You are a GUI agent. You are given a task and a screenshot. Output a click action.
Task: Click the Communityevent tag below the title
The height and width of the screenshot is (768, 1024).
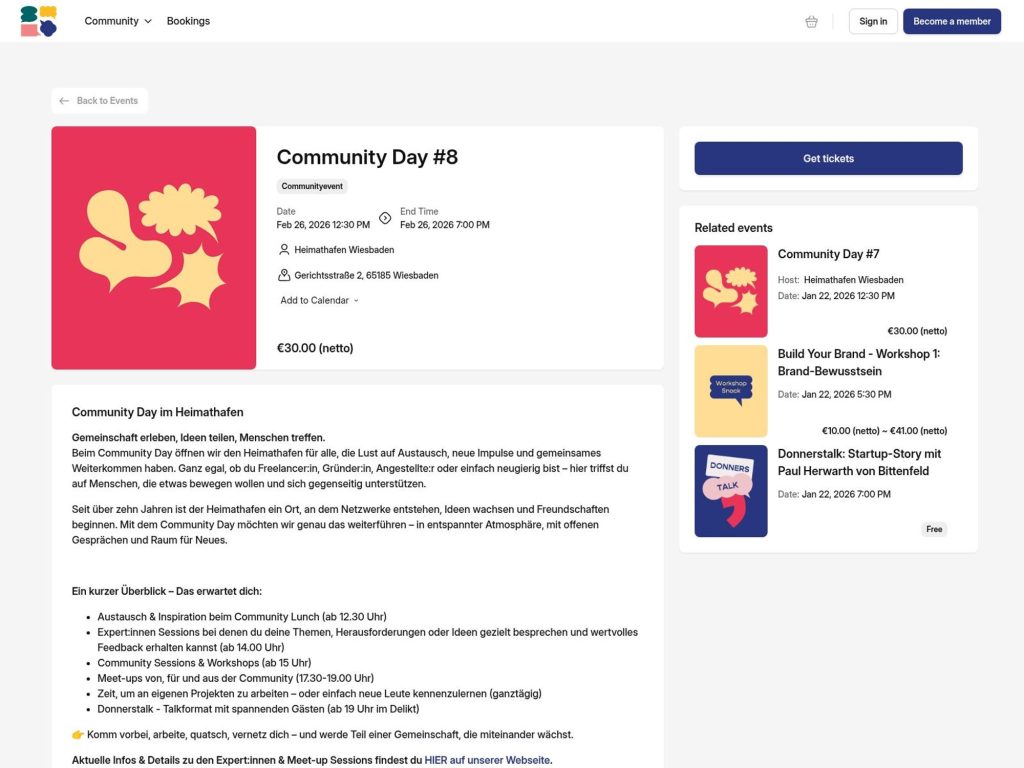(x=310, y=185)
